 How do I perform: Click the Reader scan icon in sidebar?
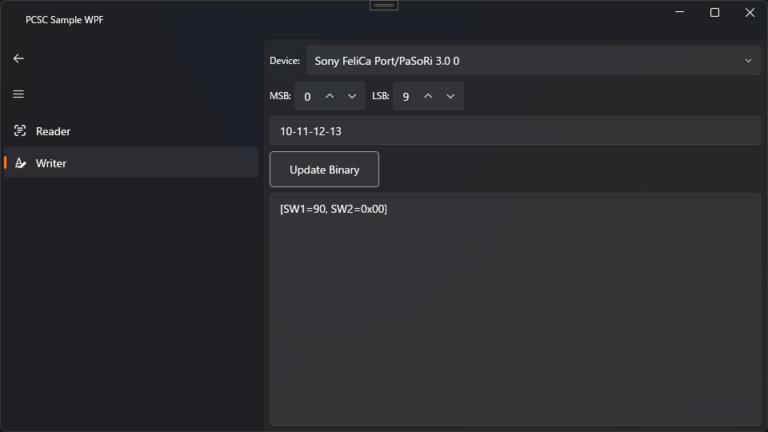(x=20, y=131)
